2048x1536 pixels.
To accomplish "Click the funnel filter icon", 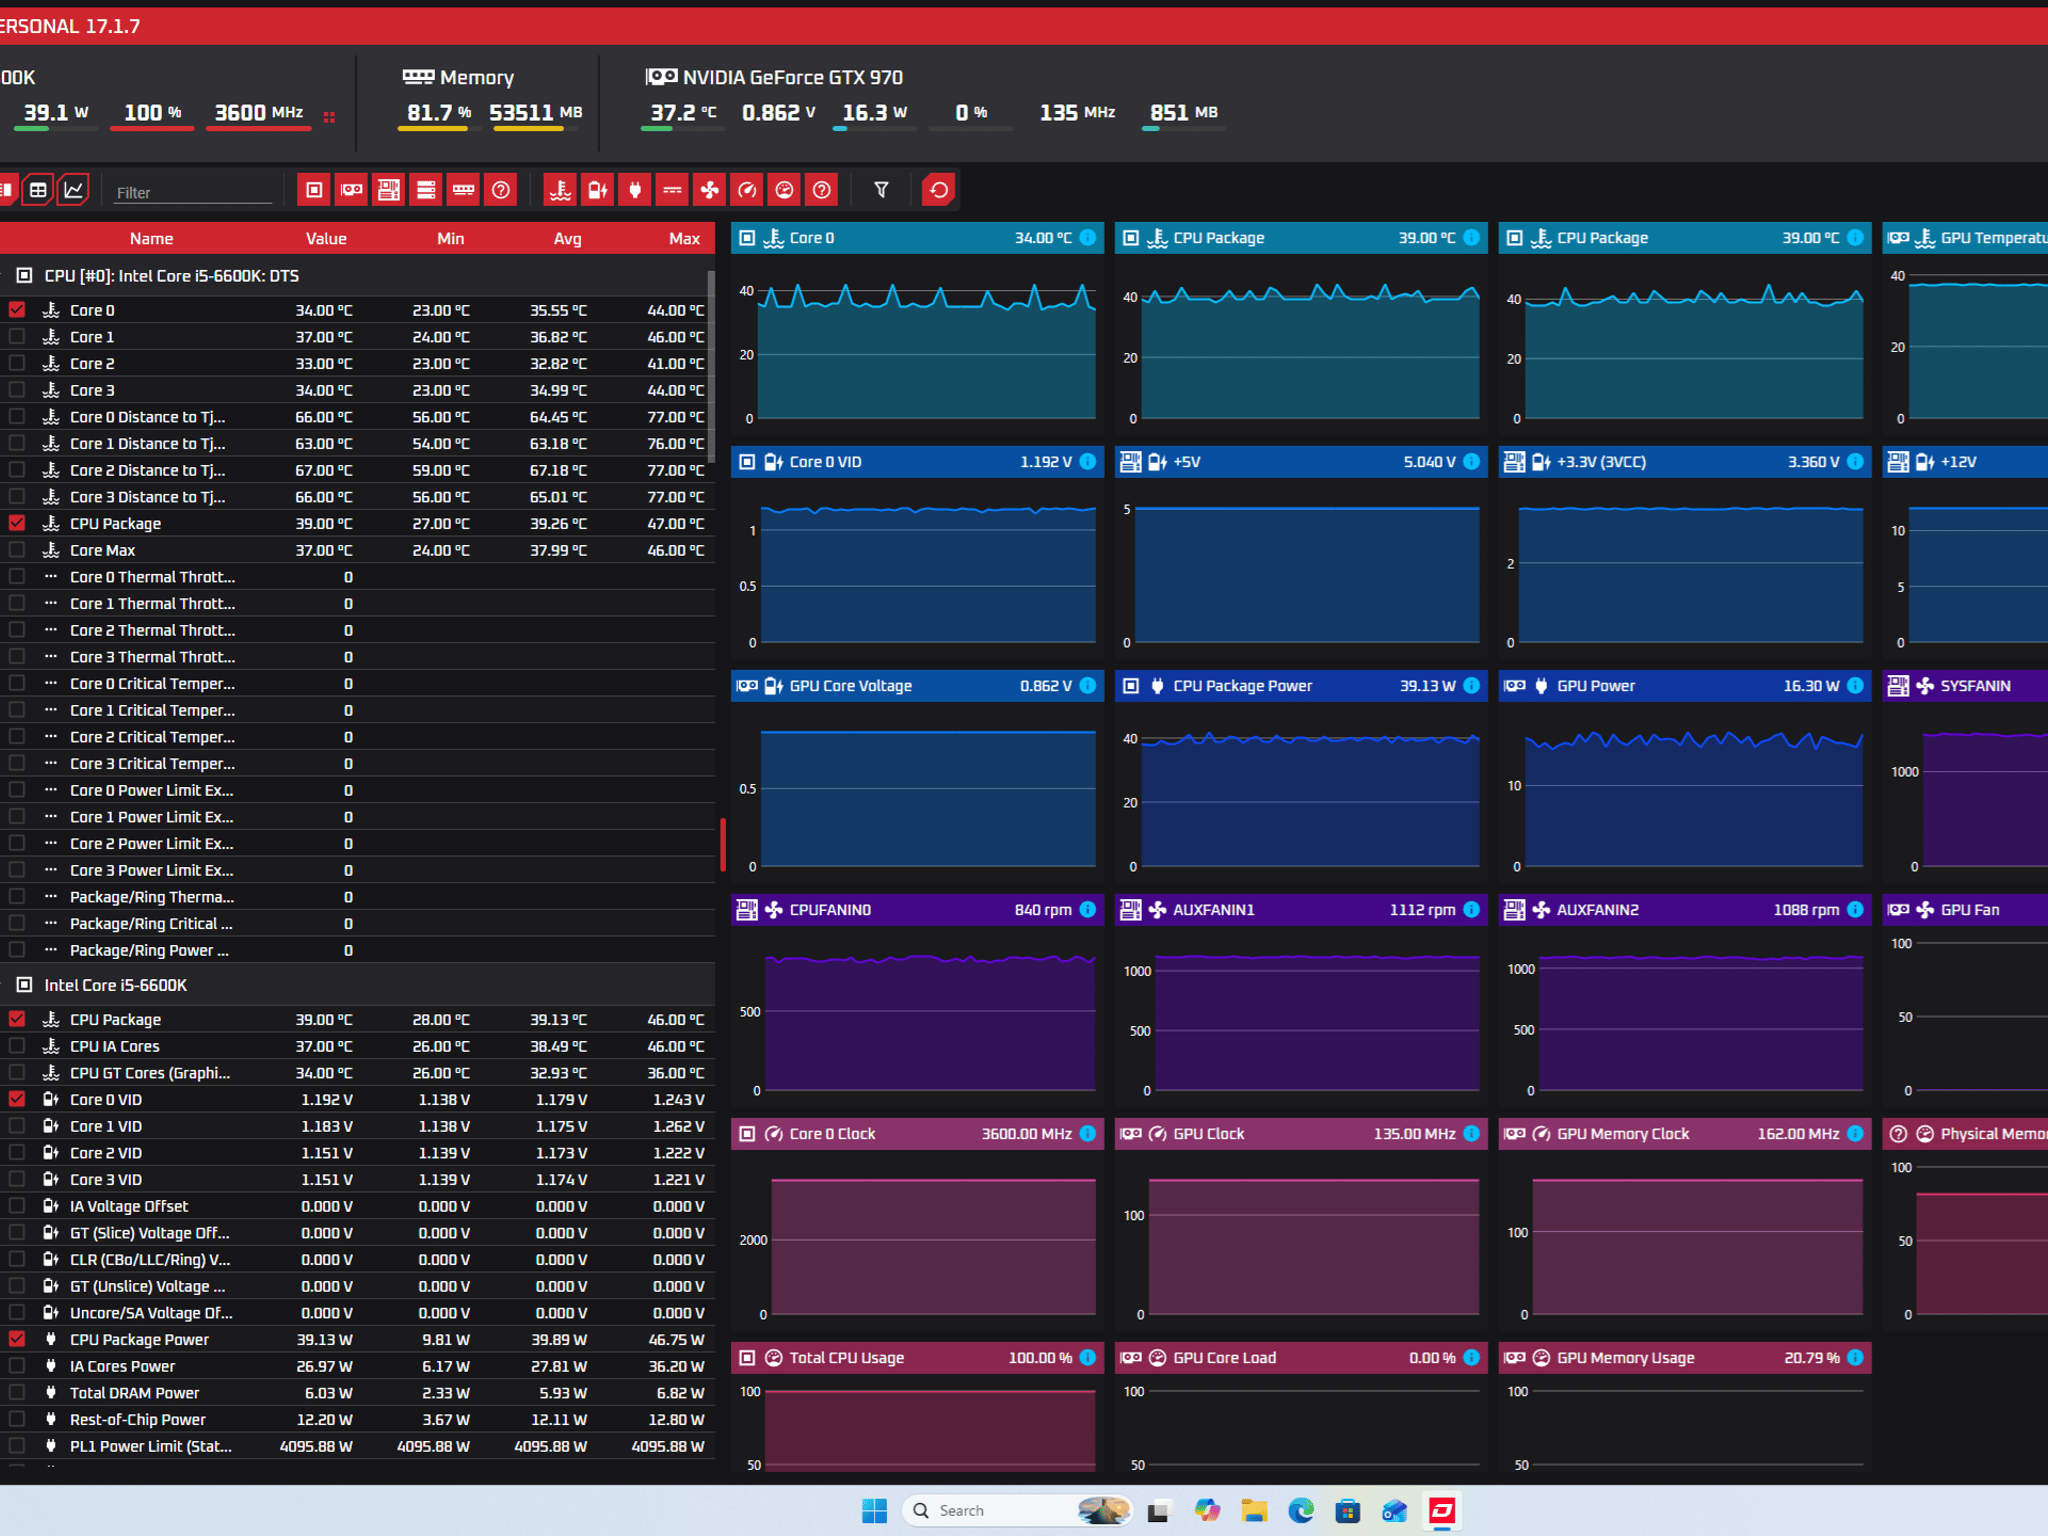I will 881,190.
